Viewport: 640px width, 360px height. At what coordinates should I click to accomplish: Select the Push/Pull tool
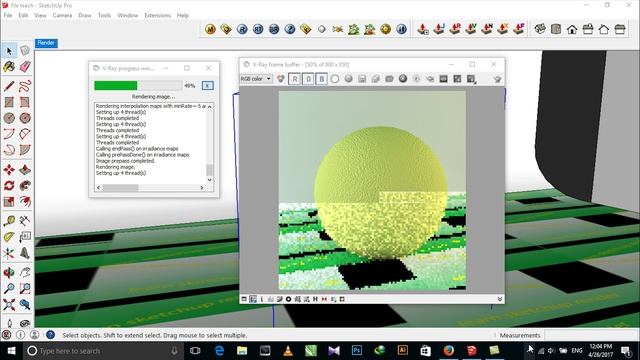[25, 169]
